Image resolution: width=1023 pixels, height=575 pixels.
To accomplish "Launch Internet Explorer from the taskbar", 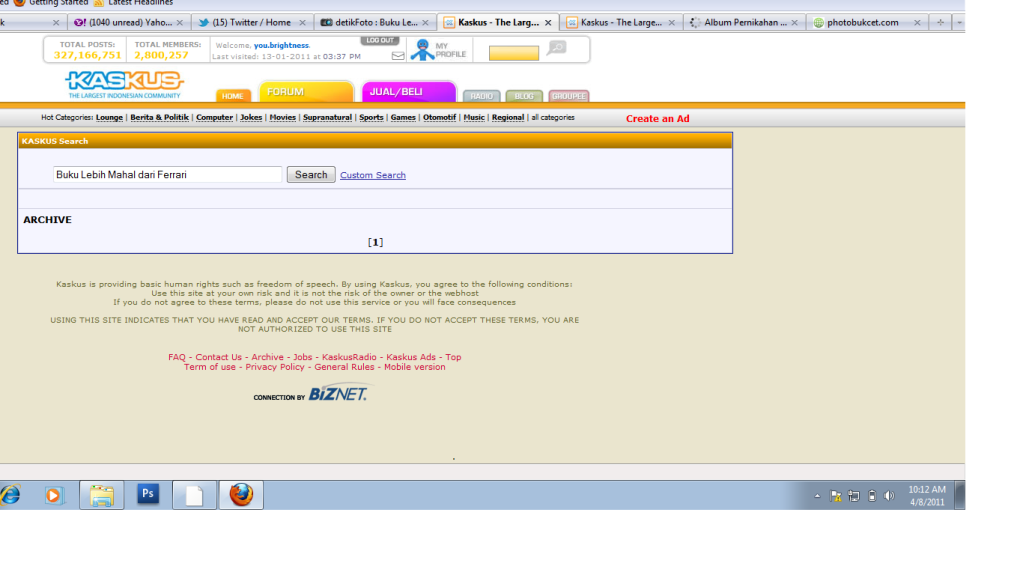I will coord(10,495).
